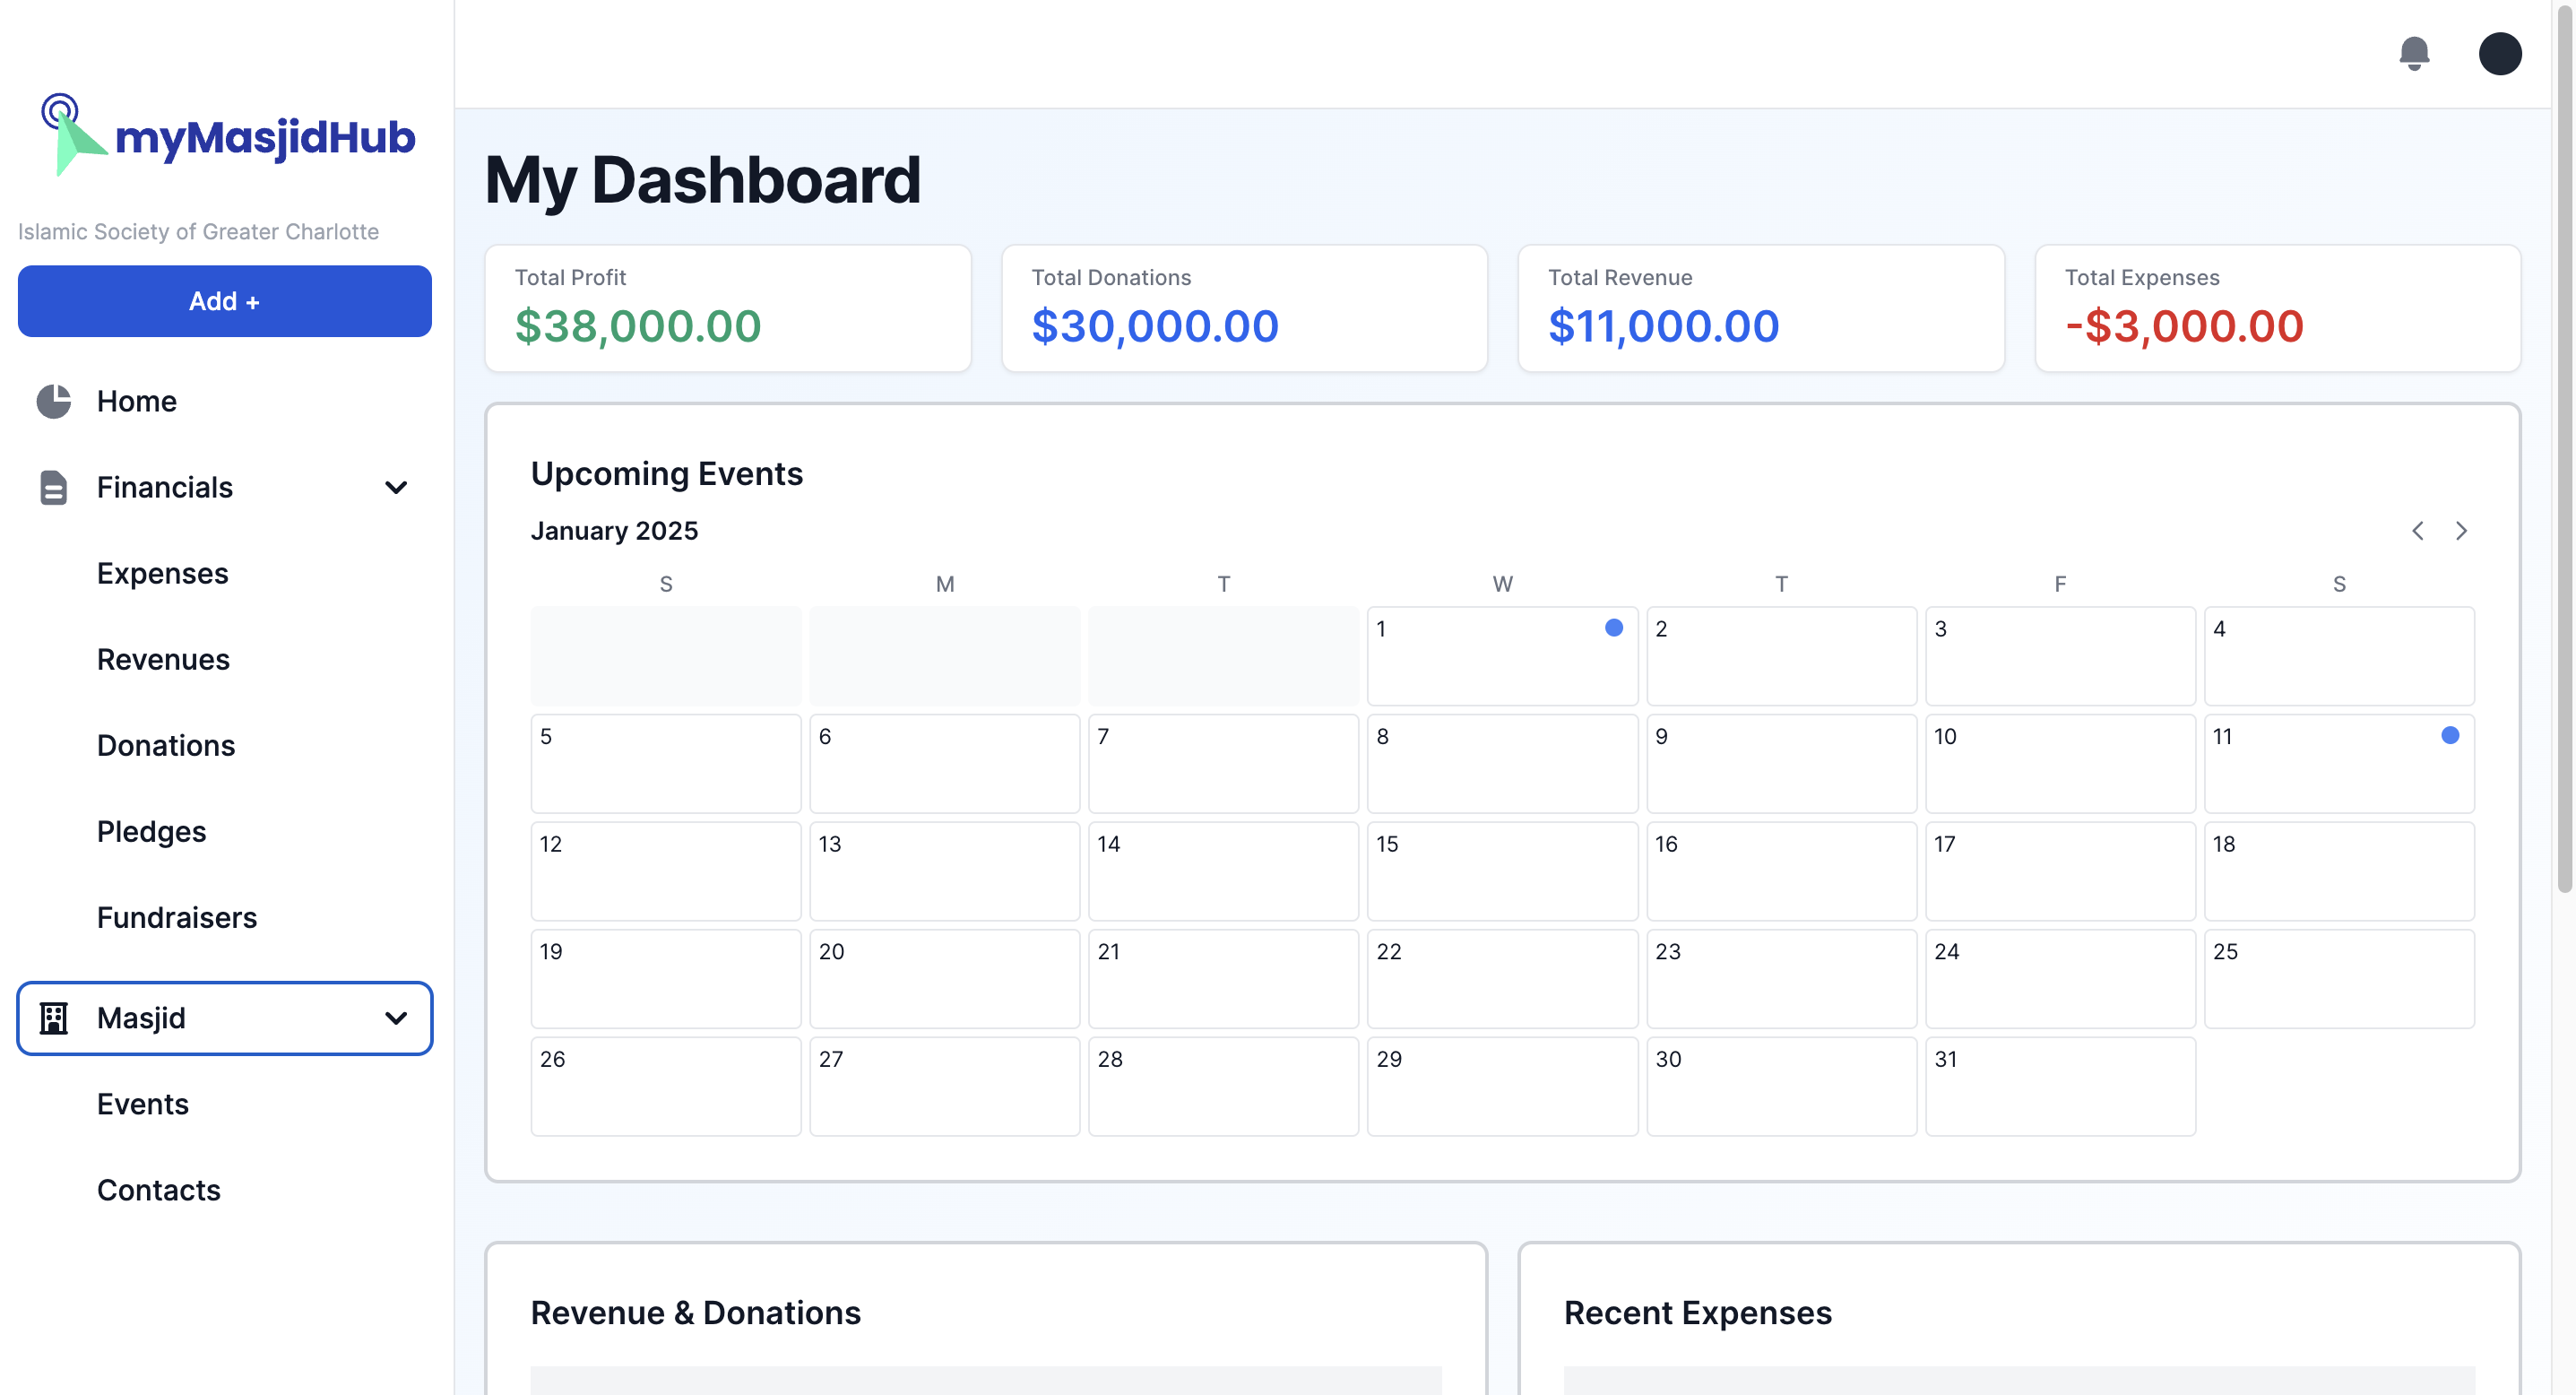Click the Masjid building icon
The height and width of the screenshot is (1395, 2576).
point(54,1018)
